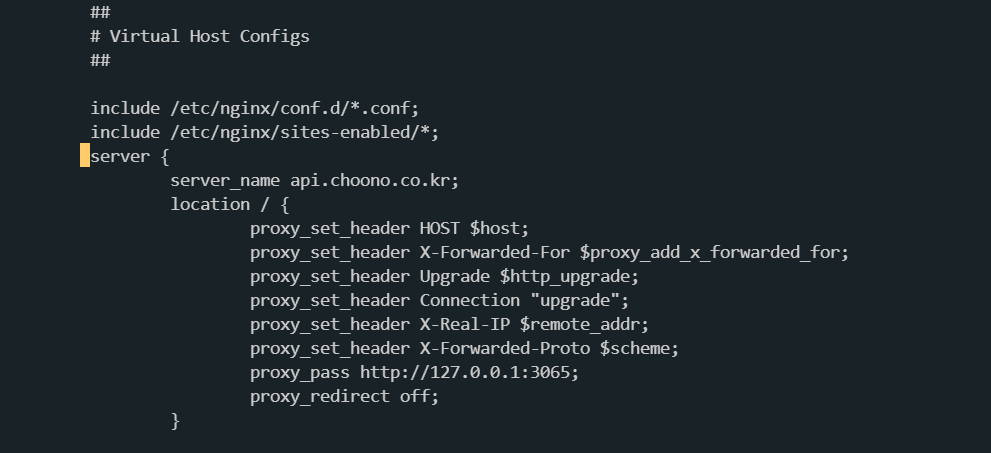Image resolution: width=991 pixels, height=453 pixels.
Task: Click the 'Virtual Host Configs' comment text
Action: click(209, 36)
